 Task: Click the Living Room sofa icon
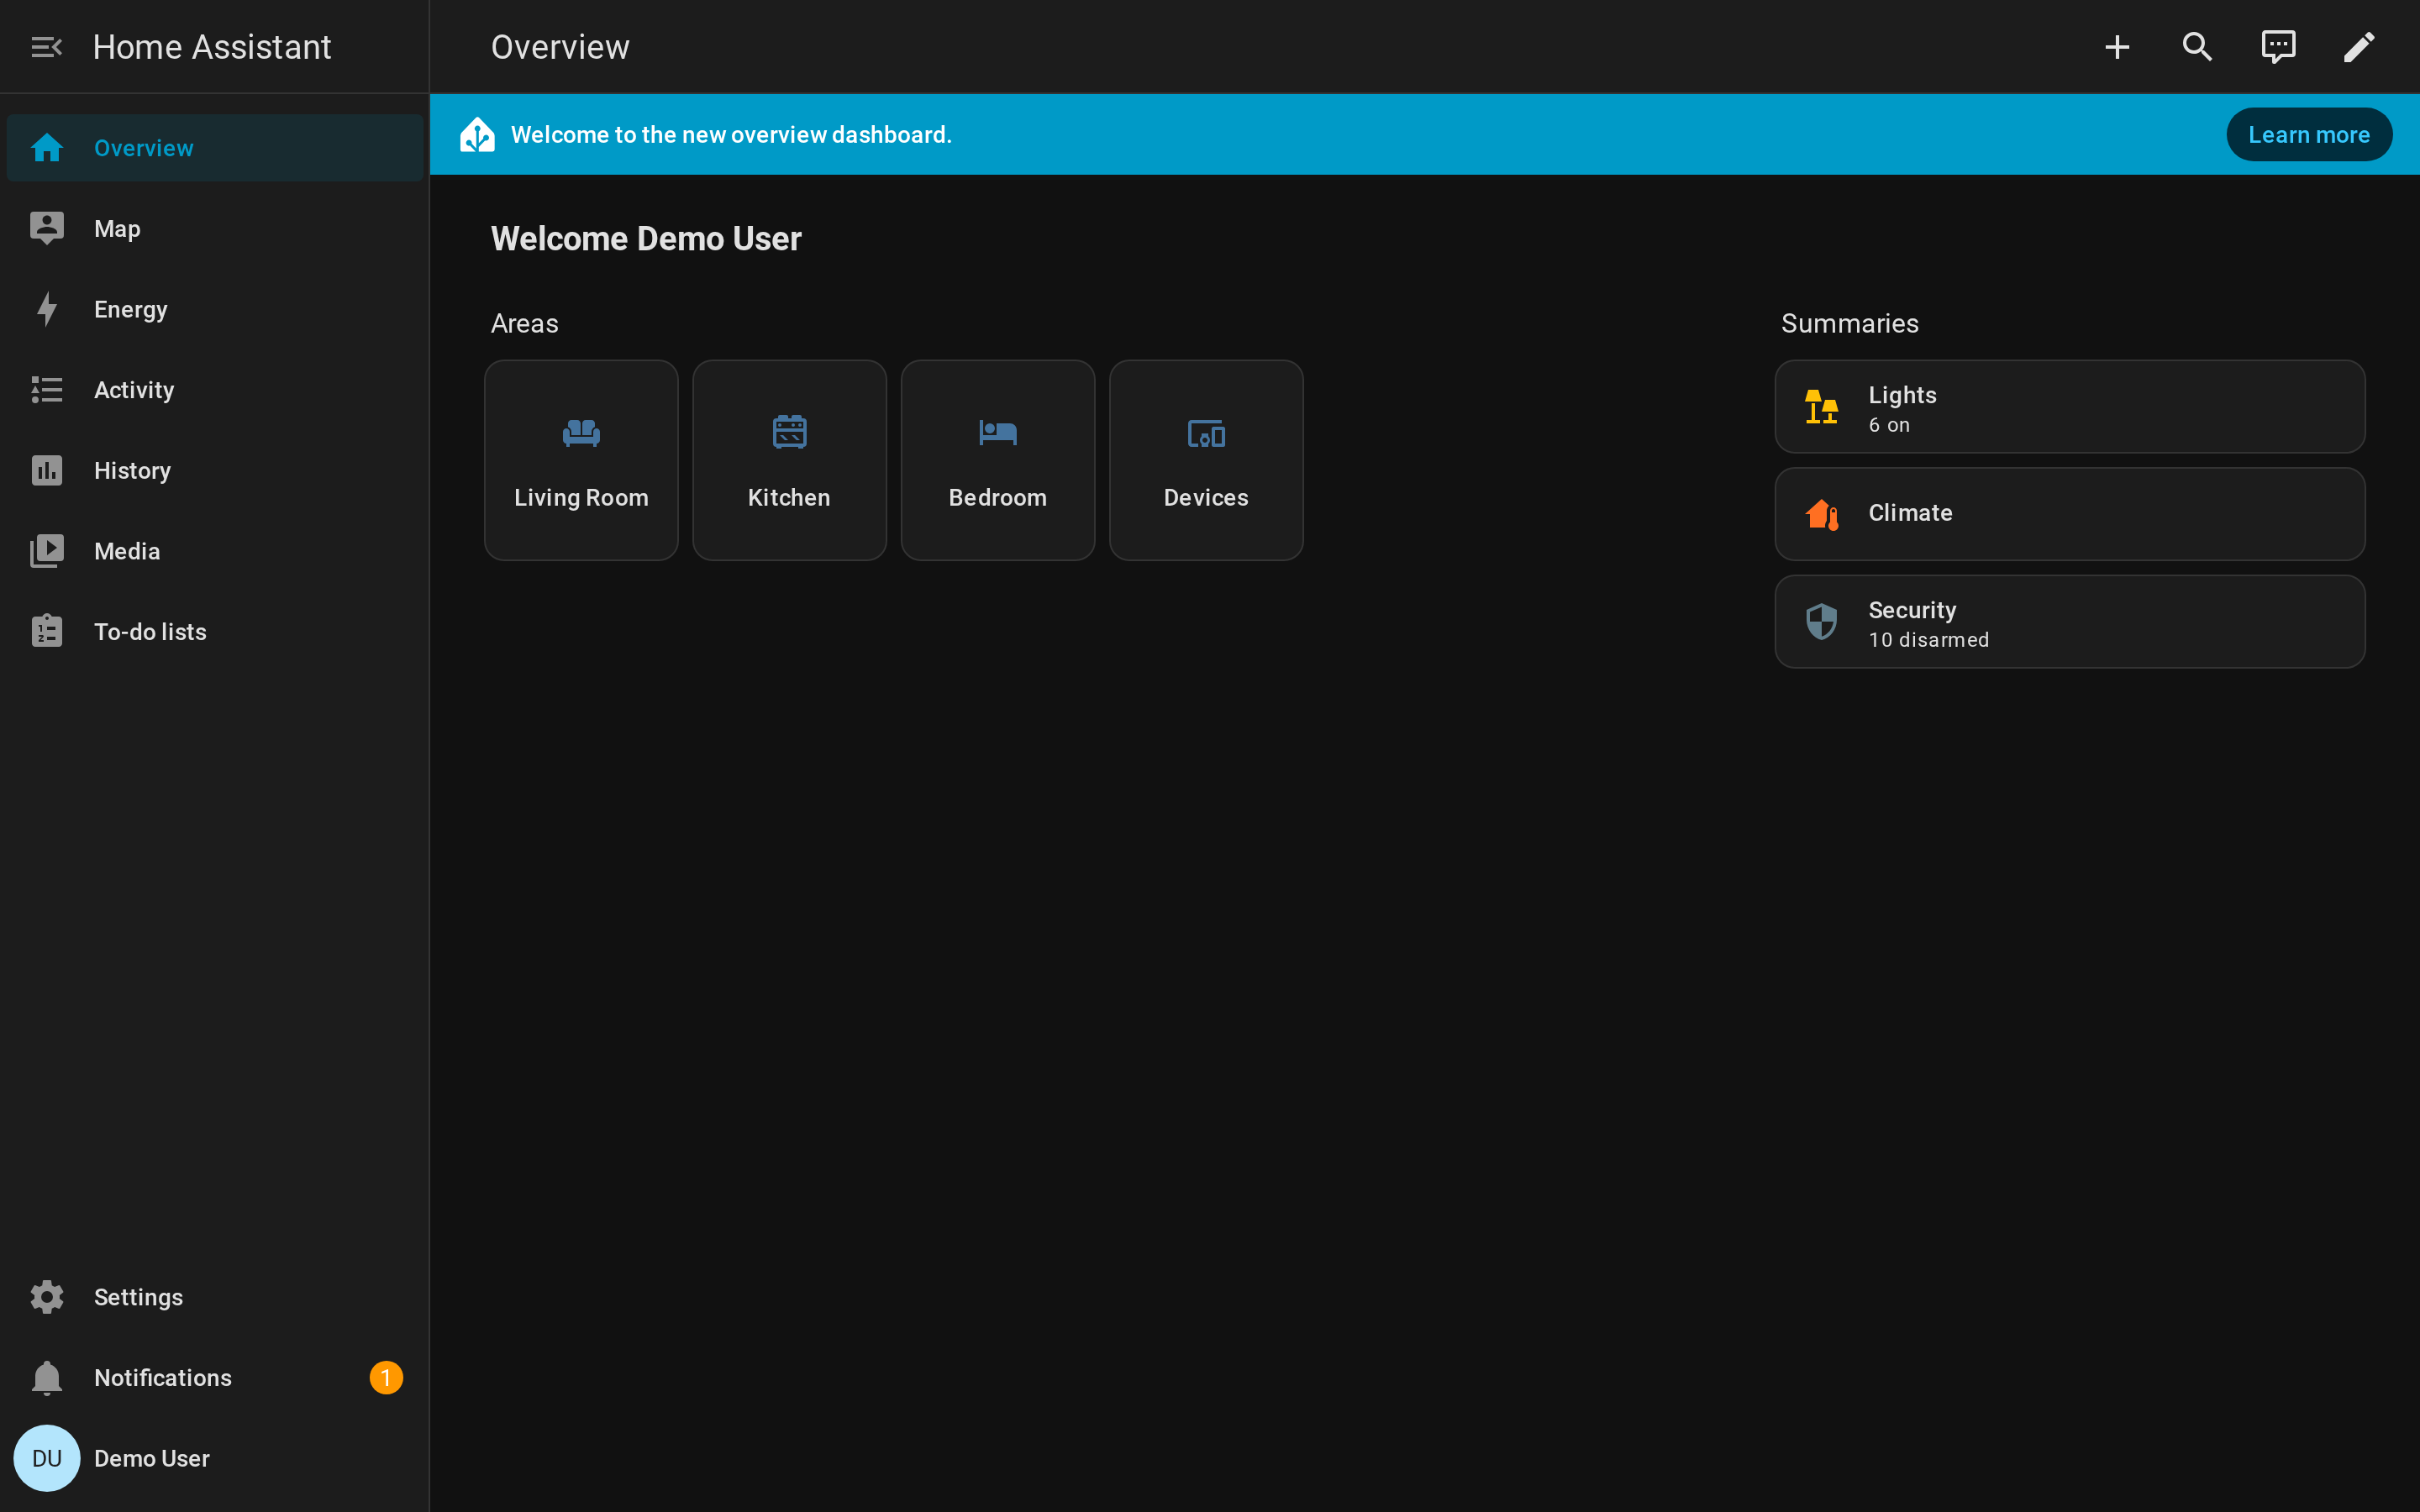click(x=581, y=433)
